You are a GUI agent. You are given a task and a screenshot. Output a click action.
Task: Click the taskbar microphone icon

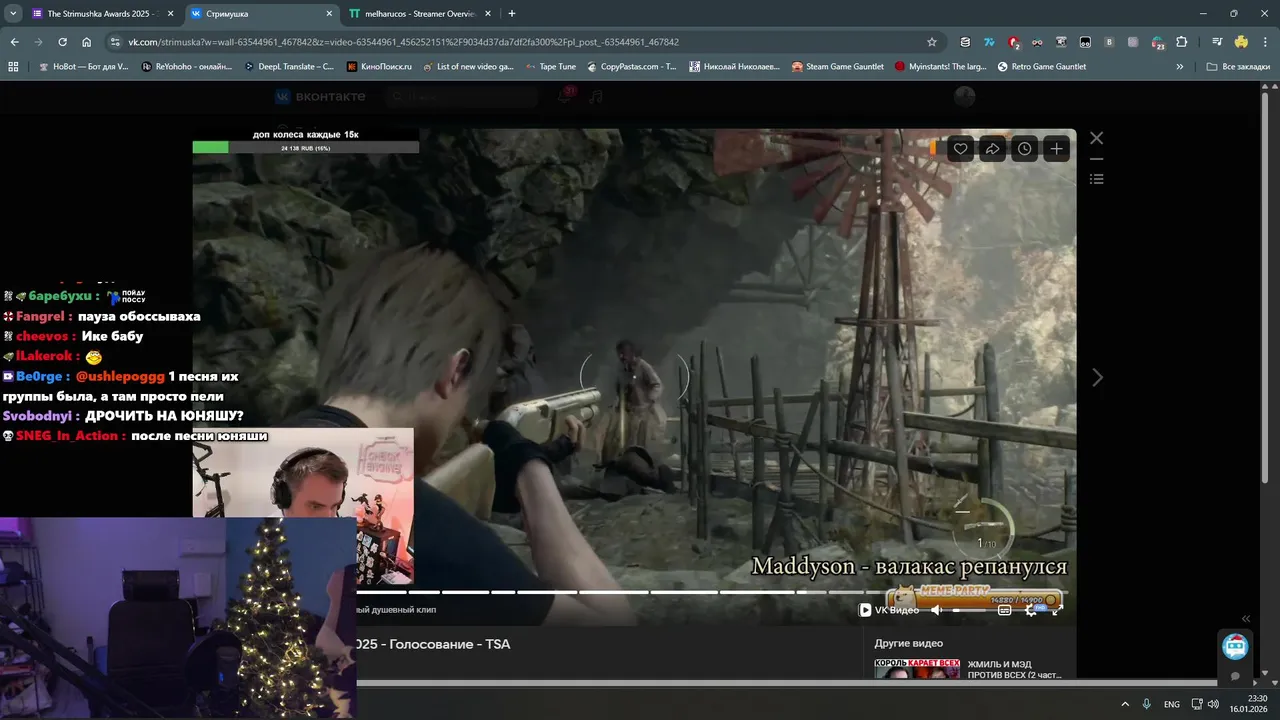(1147, 704)
